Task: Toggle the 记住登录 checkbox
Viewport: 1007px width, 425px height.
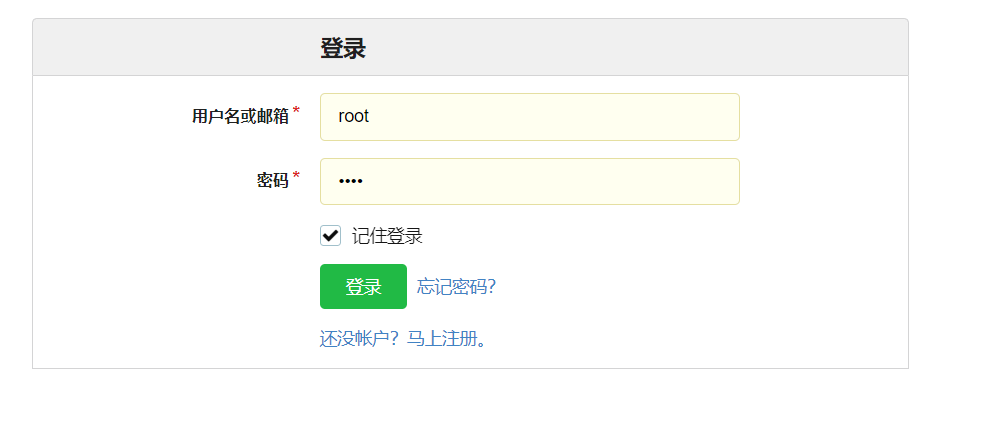Action: click(x=330, y=236)
